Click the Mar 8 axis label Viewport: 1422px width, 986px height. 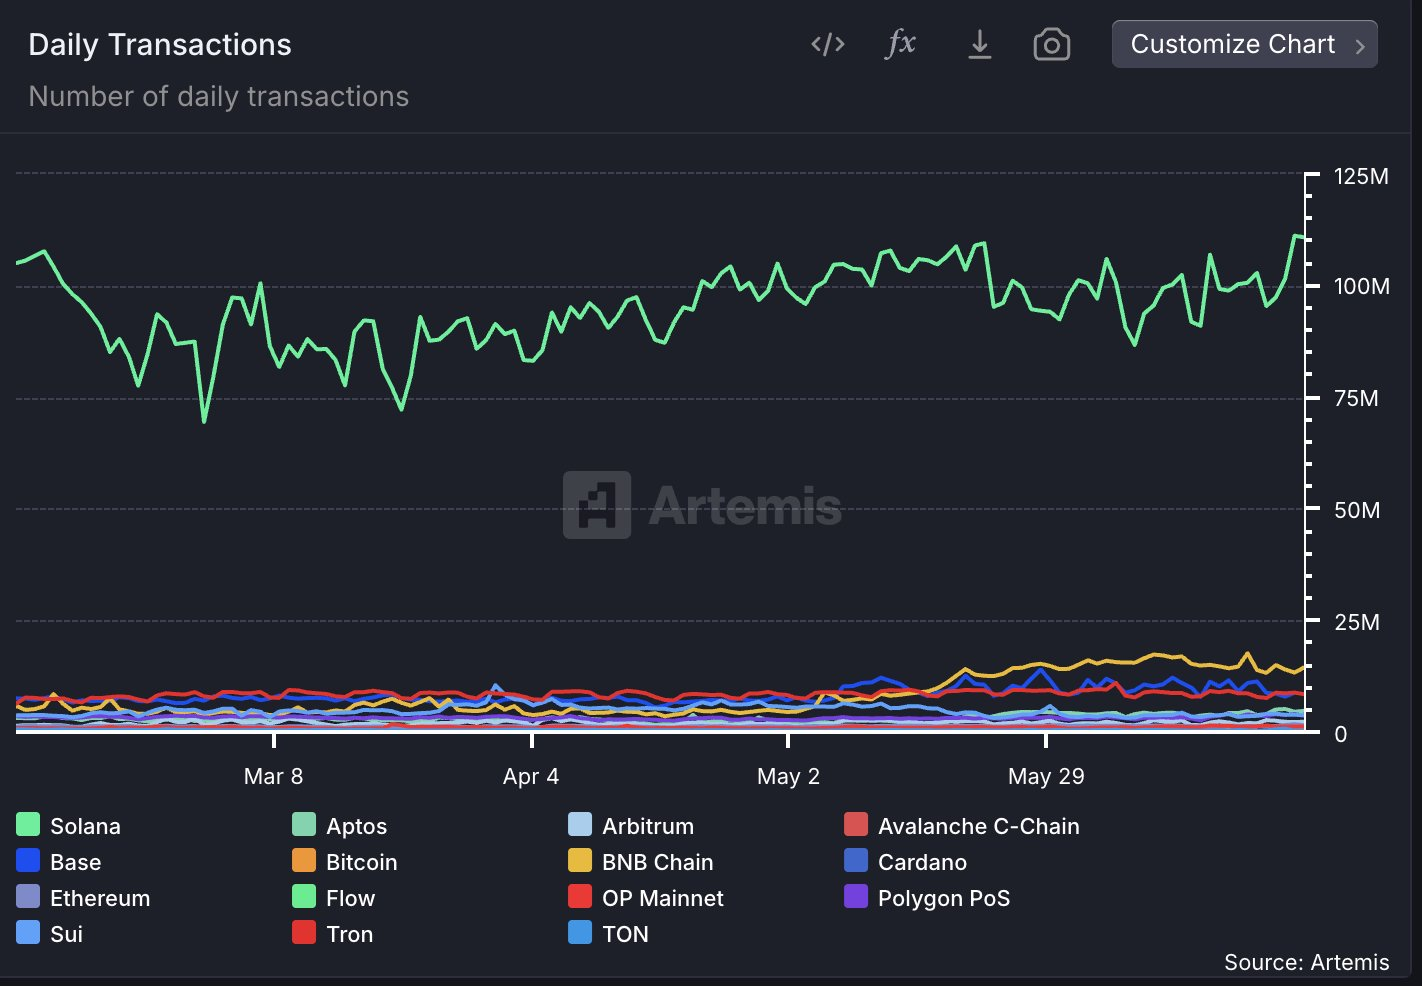273,776
